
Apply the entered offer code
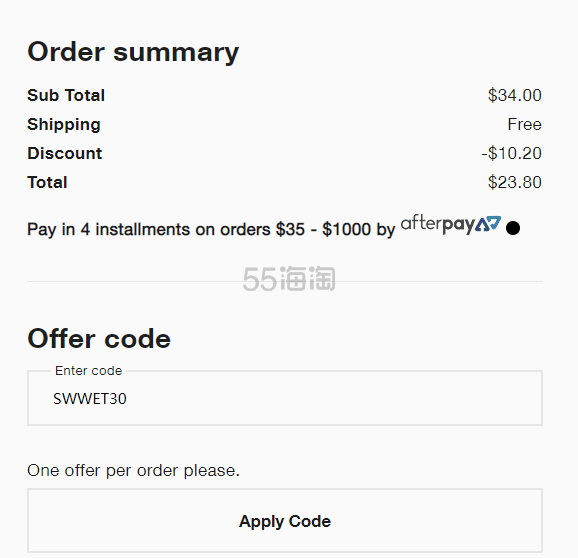tap(285, 520)
